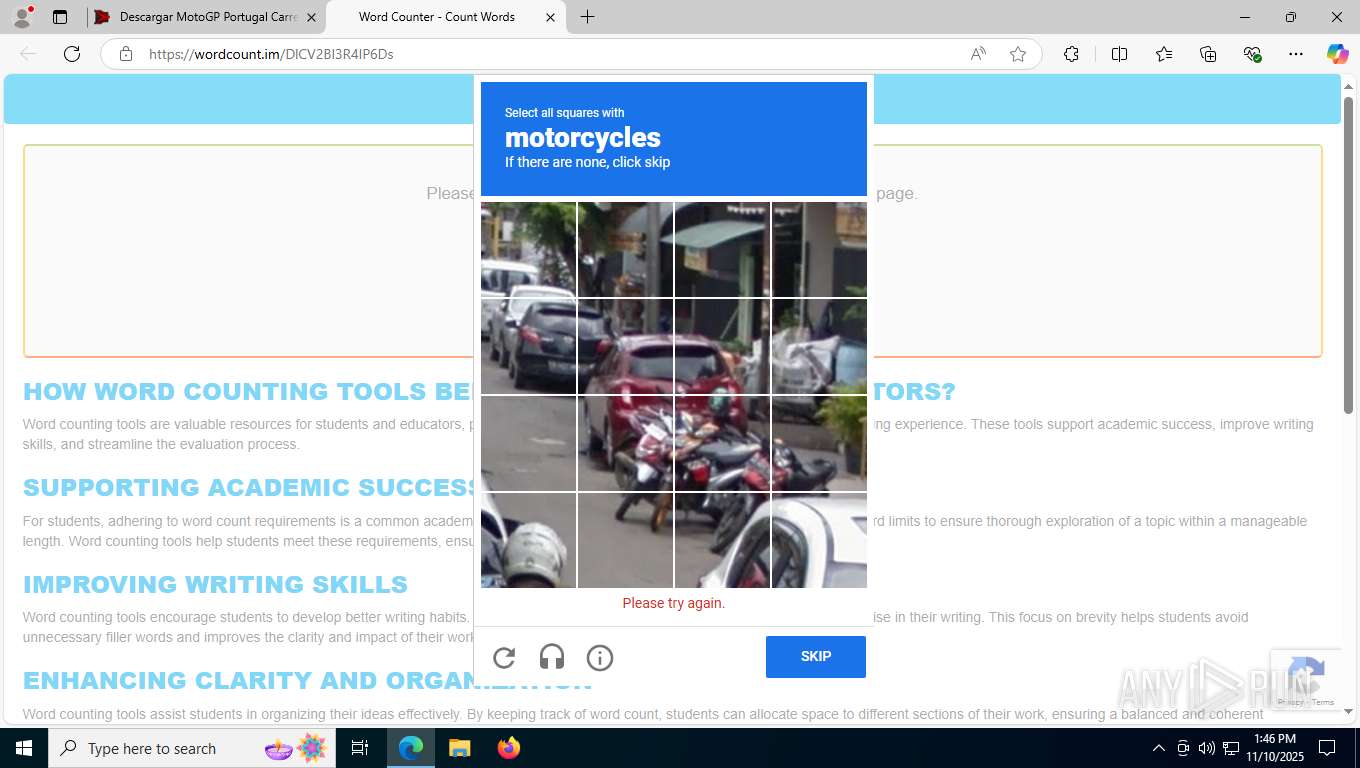Open browser Collections
The width and height of the screenshot is (1360, 768).
coord(1208,54)
